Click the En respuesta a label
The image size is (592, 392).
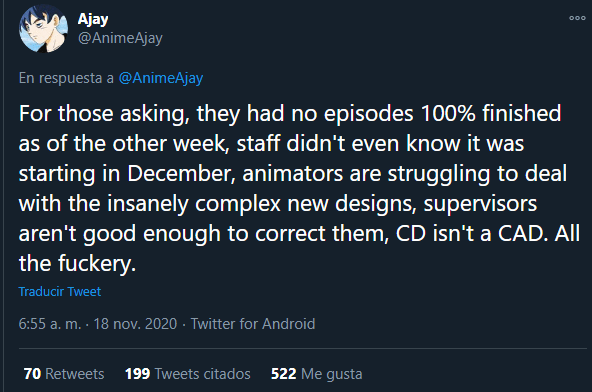click(66, 78)
